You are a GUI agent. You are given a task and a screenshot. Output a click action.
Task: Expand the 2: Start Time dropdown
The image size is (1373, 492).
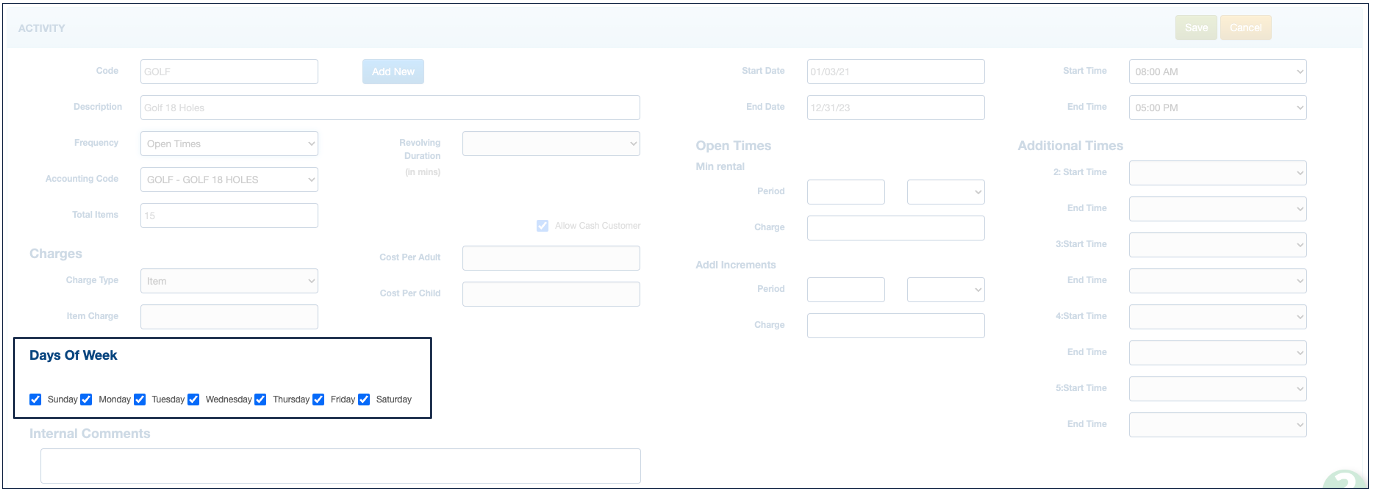pos(1217,173)
